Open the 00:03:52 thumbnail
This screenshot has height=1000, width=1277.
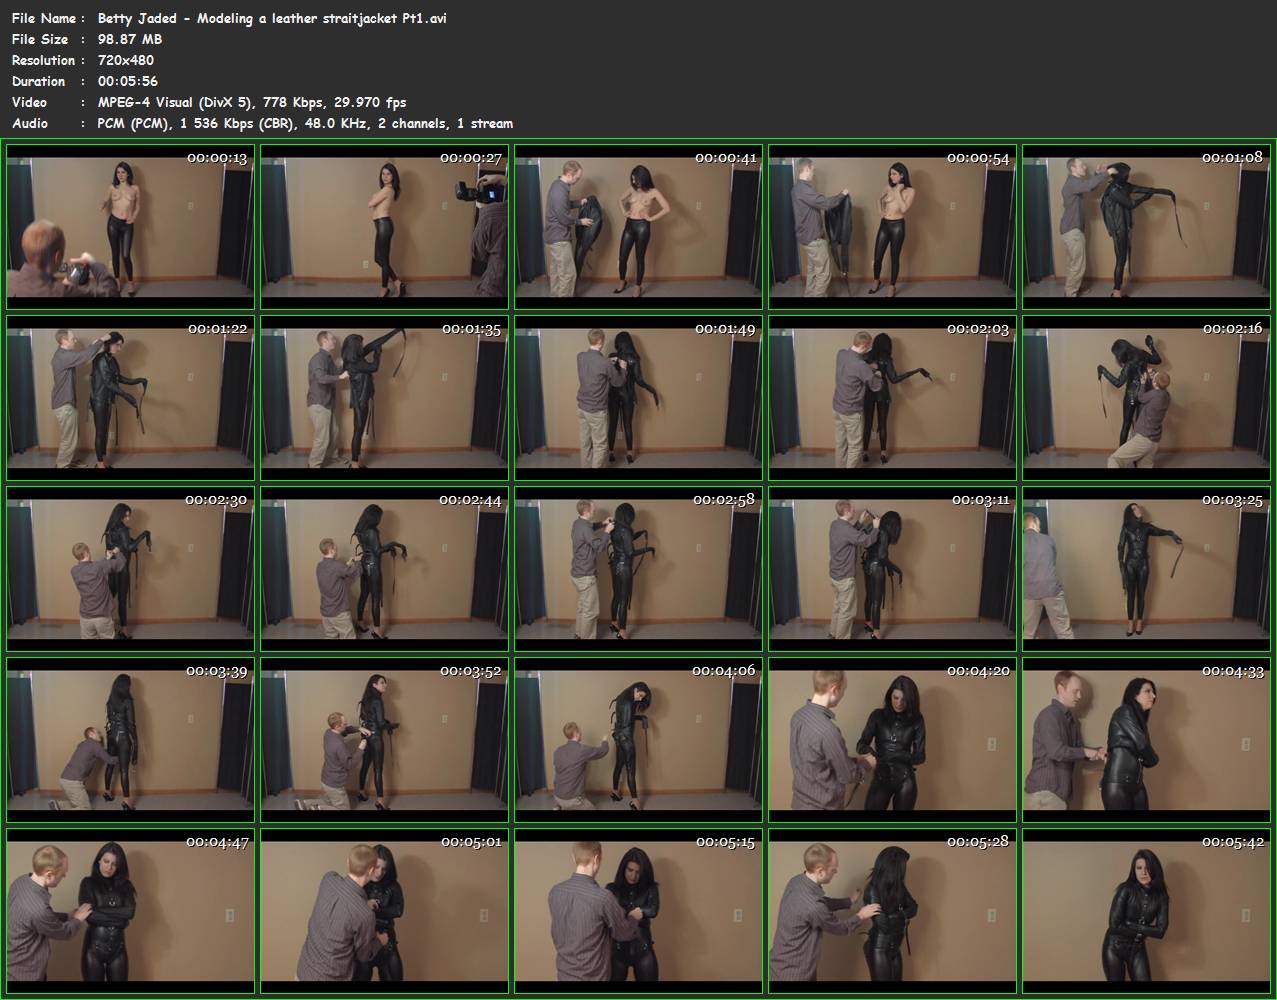tap(384, 739)
